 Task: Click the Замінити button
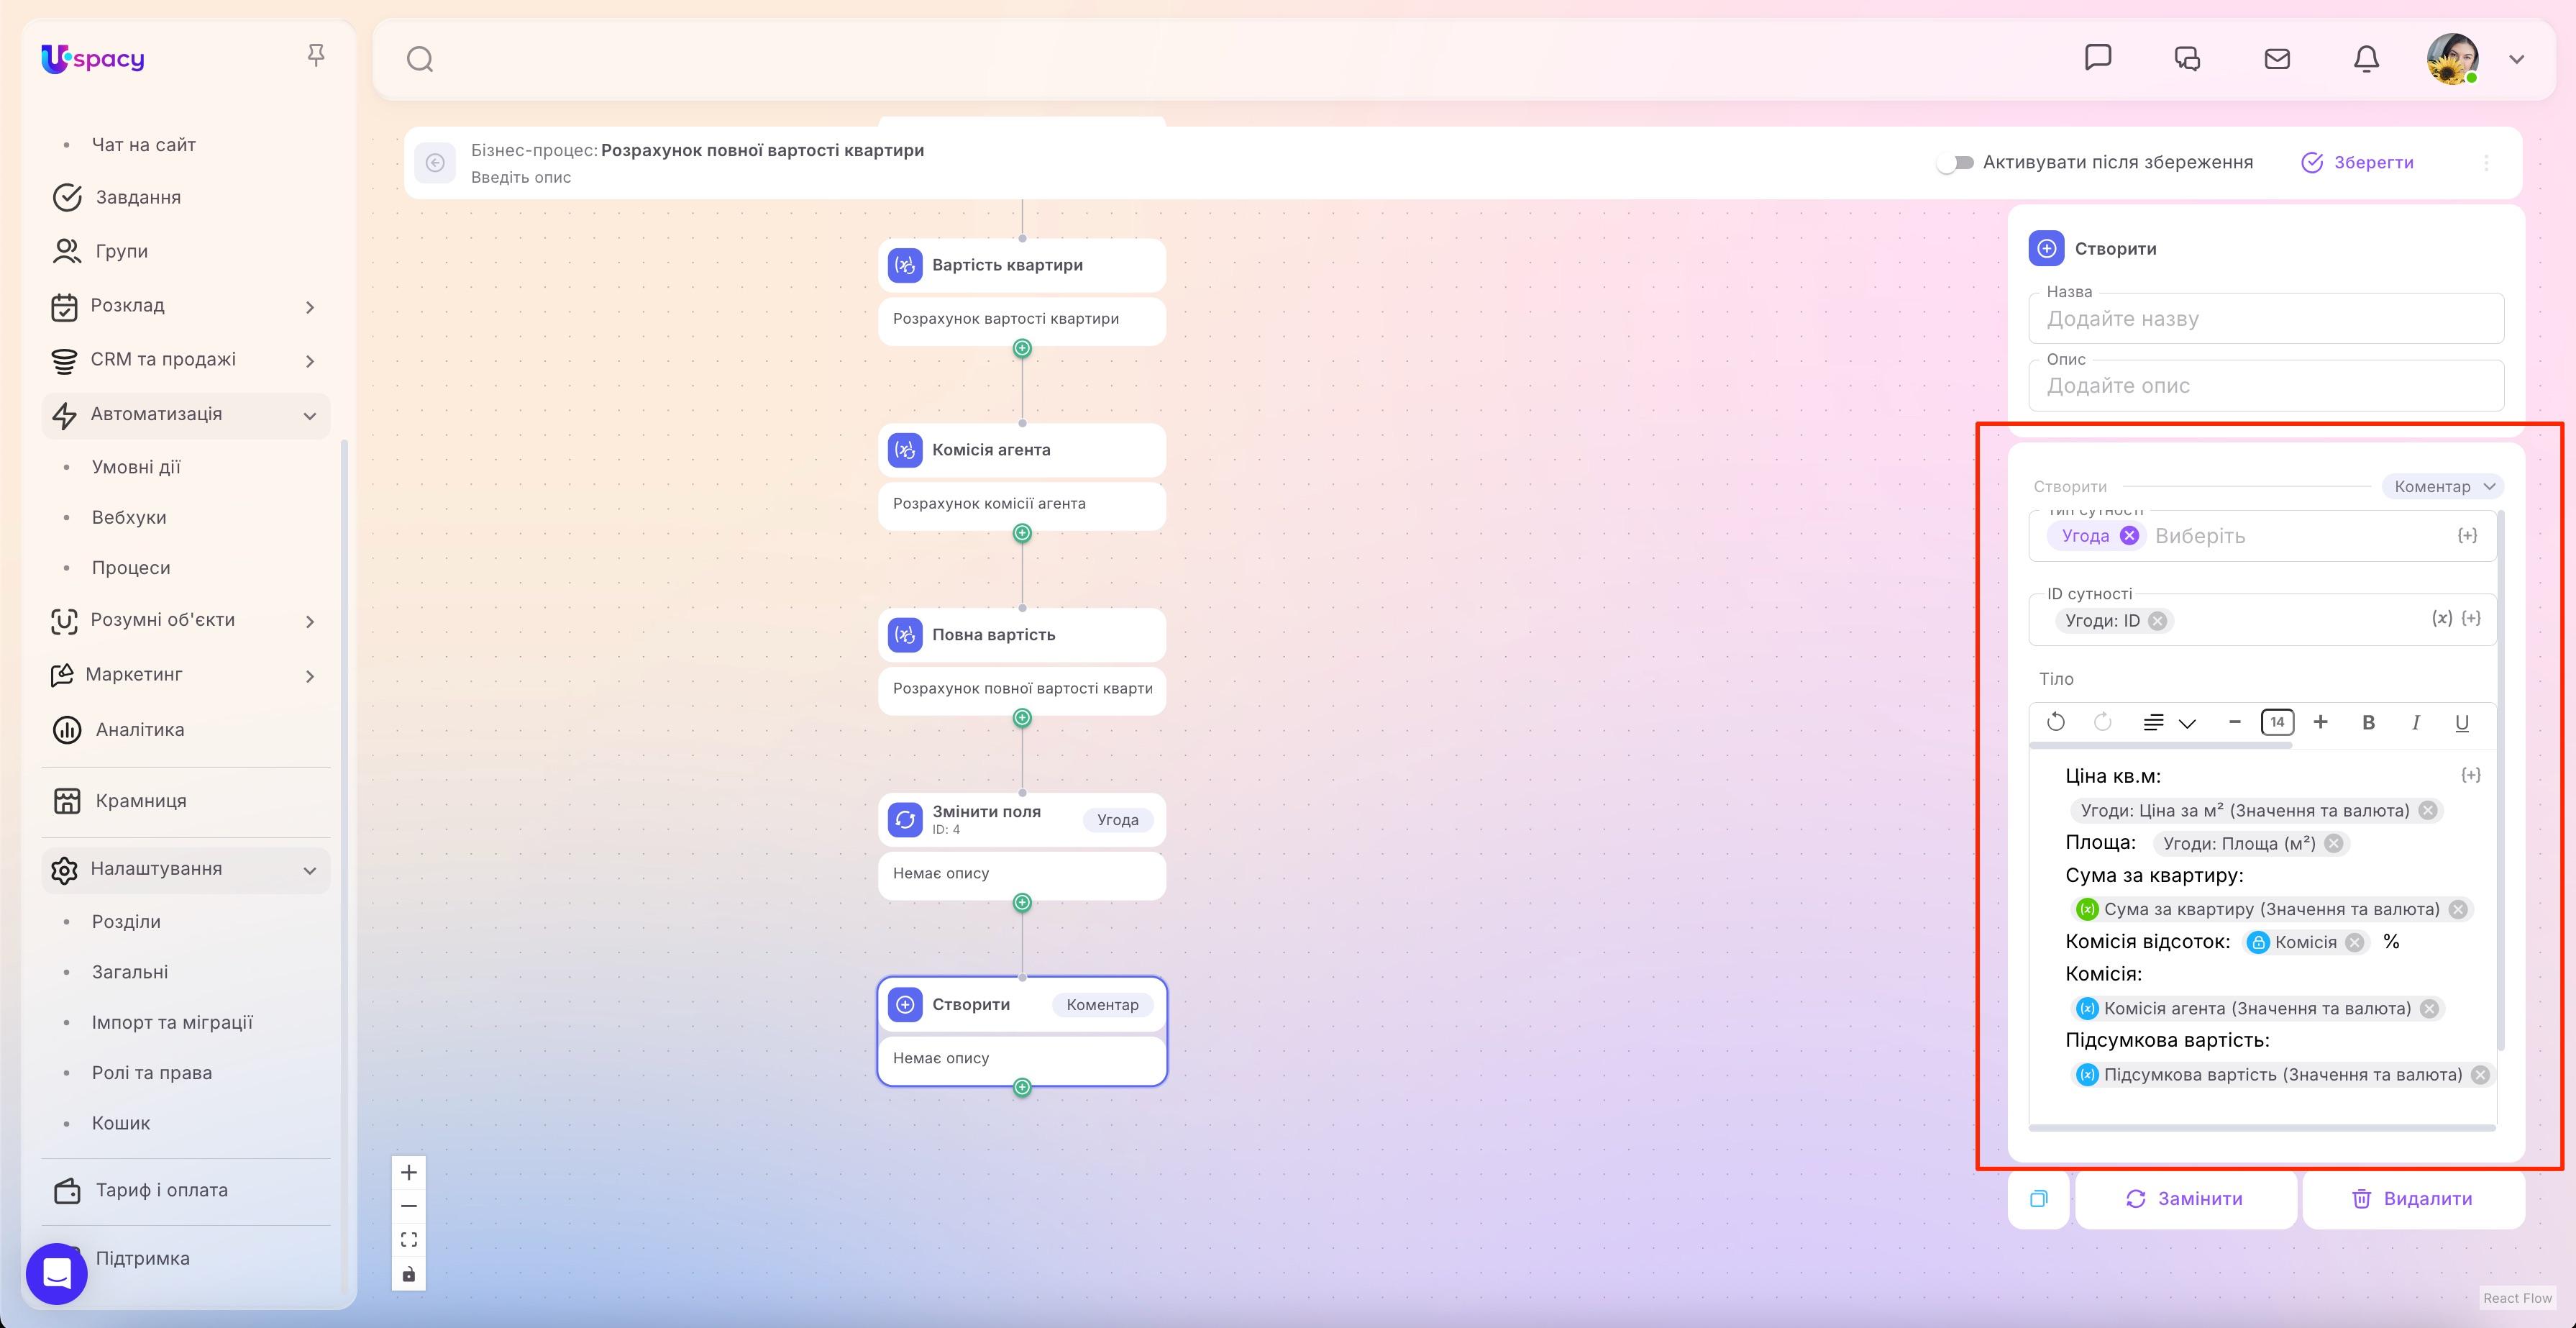[2185, 1199]
